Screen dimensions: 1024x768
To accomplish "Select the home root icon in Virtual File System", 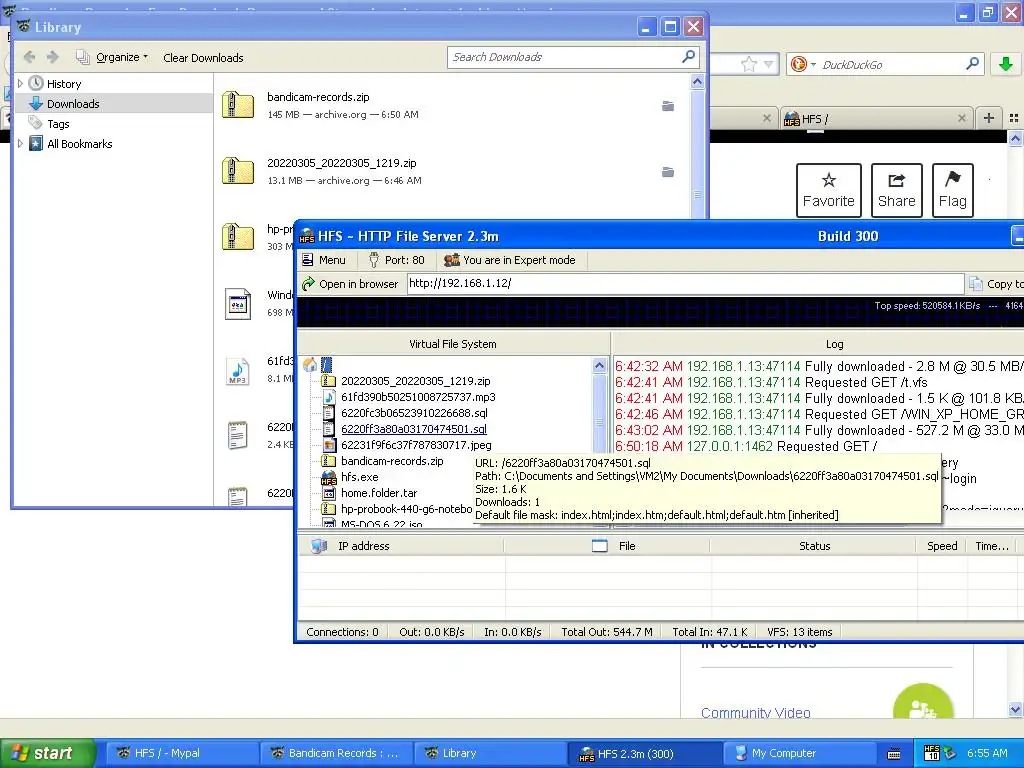I will (x=310, y=365).
